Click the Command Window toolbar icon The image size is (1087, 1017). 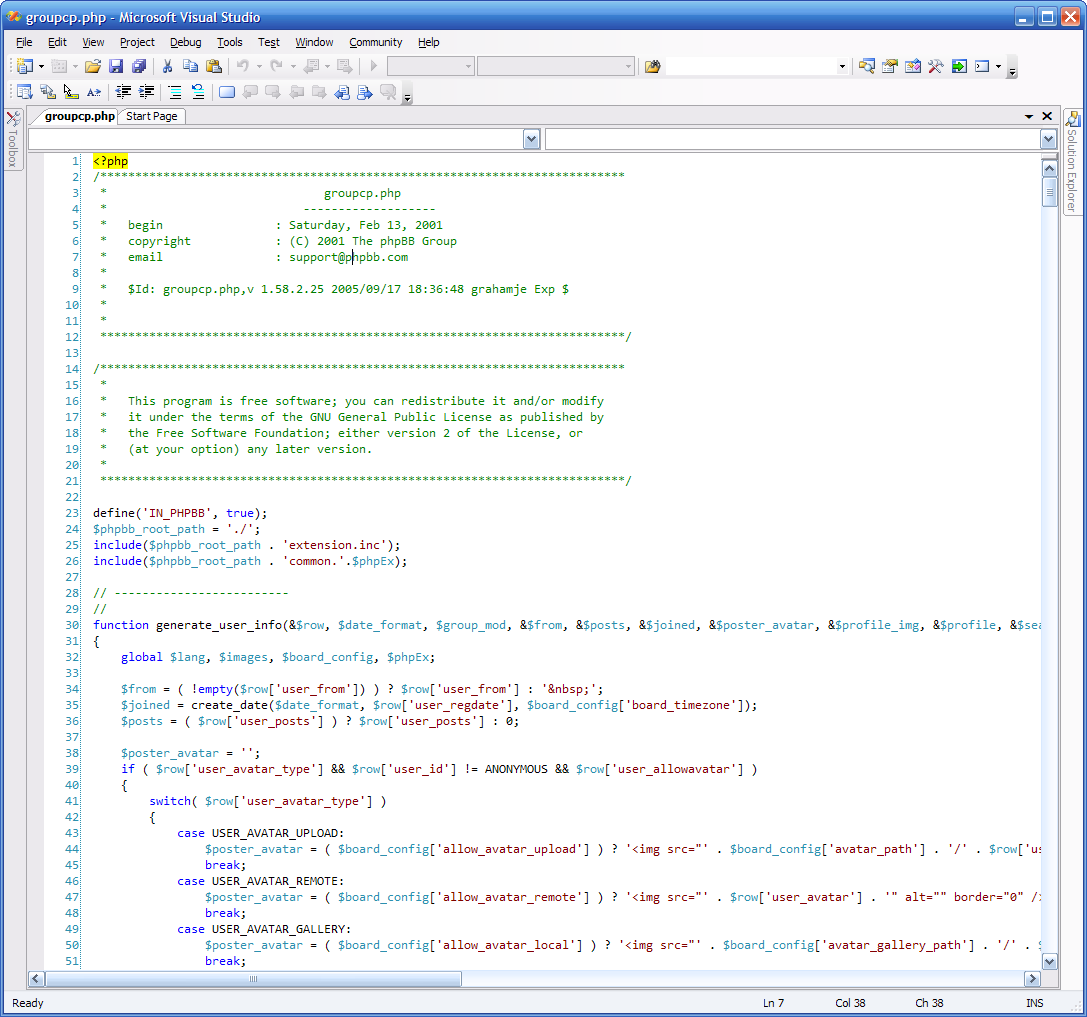pyautogui.click(x=982, y=67)
